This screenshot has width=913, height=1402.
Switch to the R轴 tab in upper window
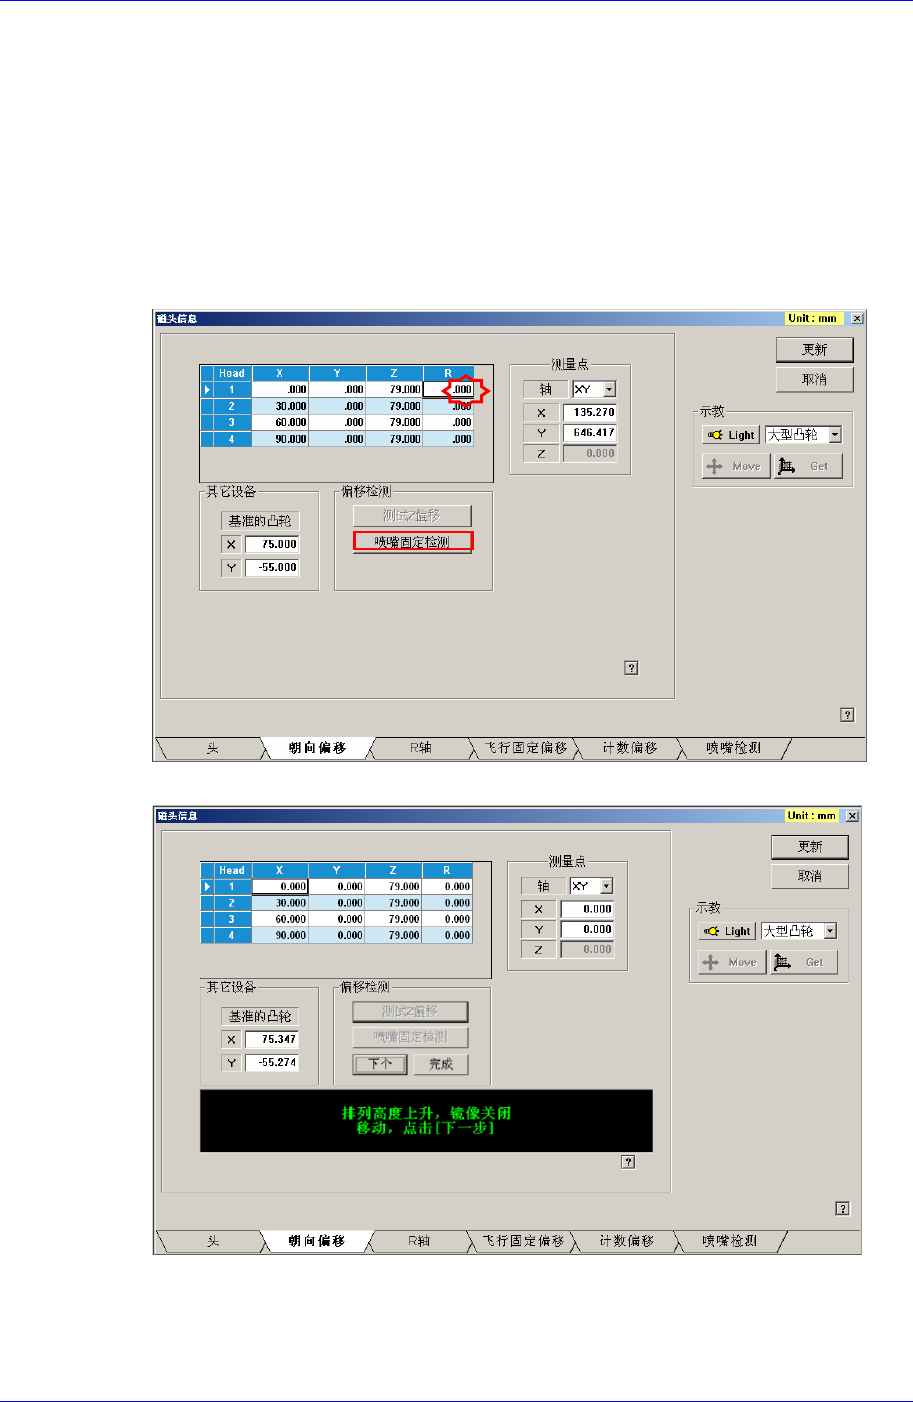pyautogui.click(x=421, y=748)
